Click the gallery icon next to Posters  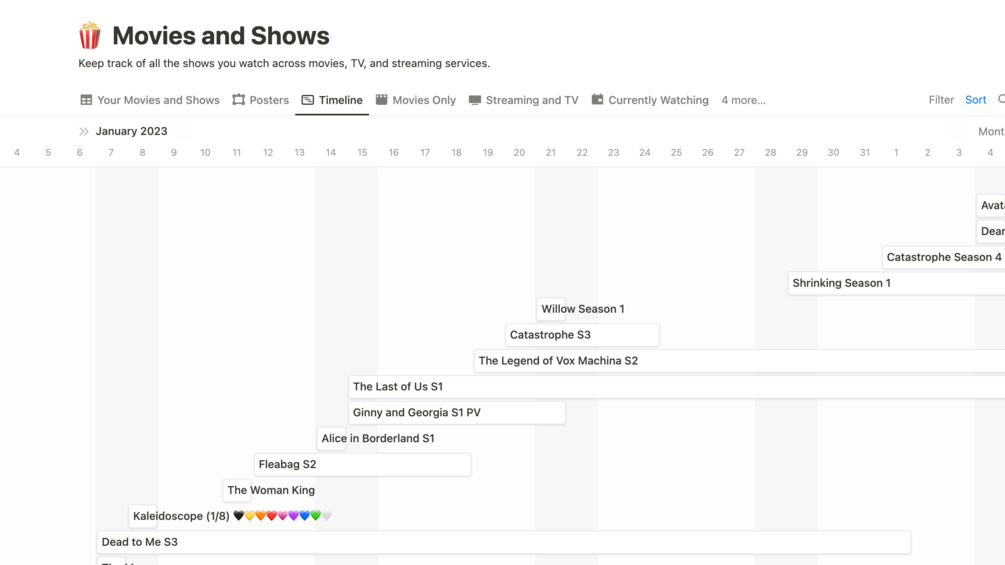(238, 100)
